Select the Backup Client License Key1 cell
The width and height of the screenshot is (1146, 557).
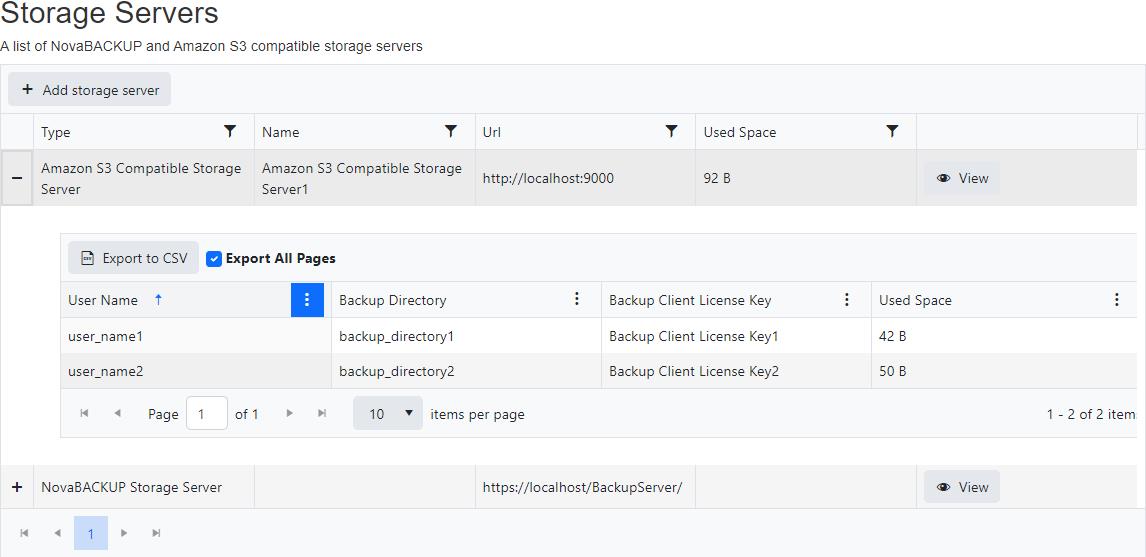pyautogui.click(x=736, y=336)
